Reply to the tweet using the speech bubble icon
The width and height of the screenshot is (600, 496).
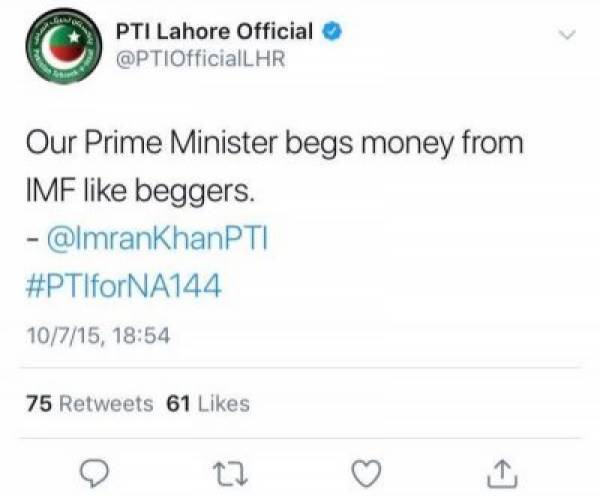[94, 473]
